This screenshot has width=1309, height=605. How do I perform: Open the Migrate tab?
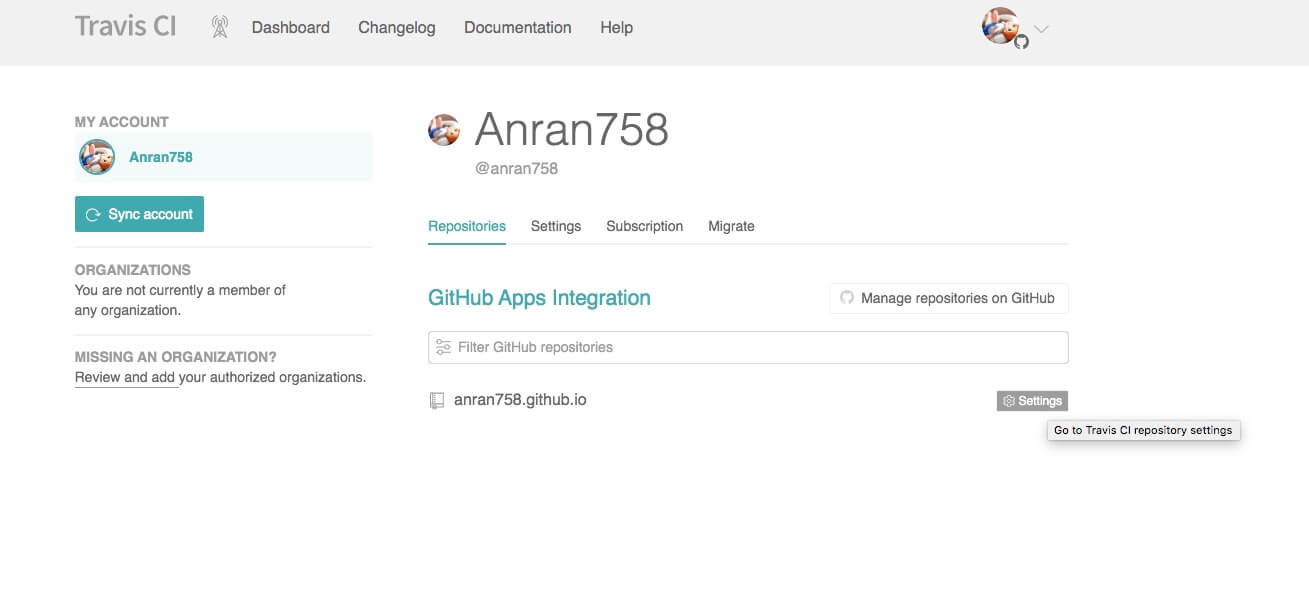(x=731, y=226)
